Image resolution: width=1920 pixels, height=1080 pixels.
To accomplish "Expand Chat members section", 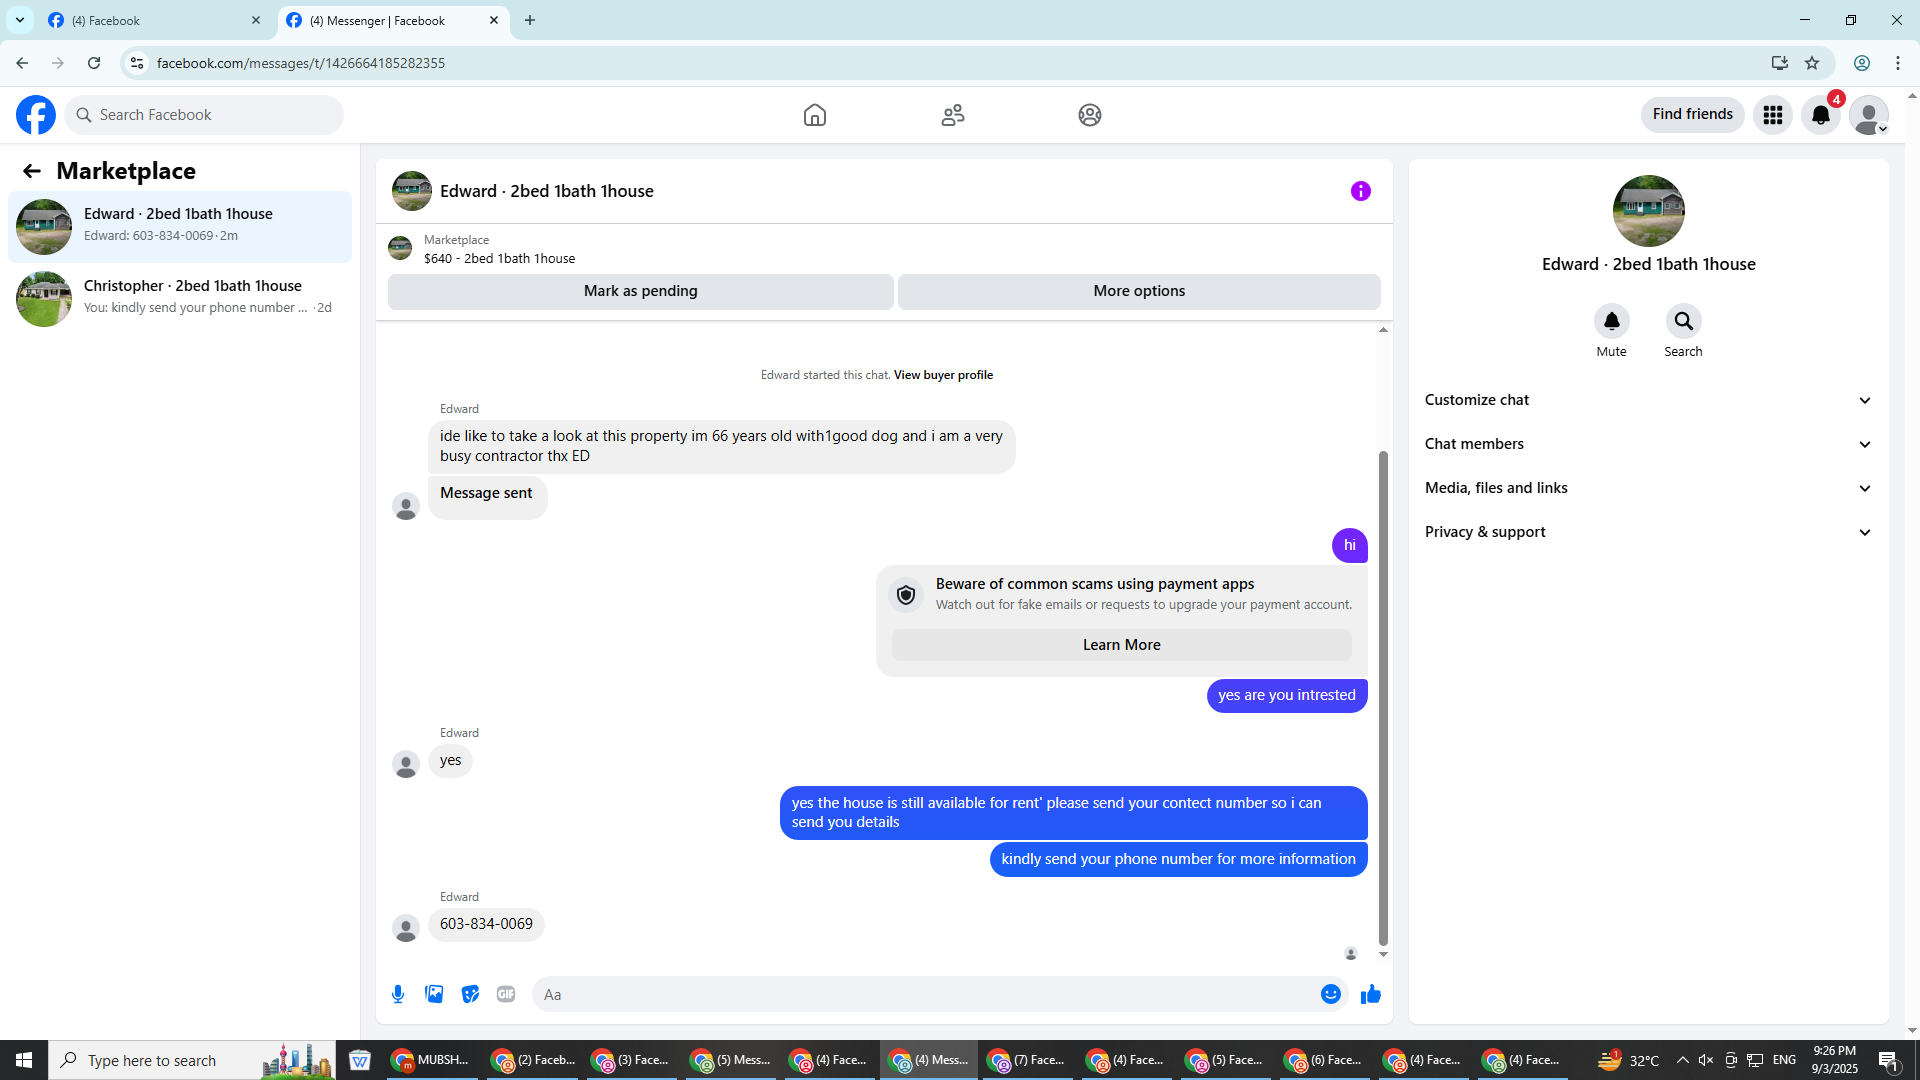I will 1648,444.
